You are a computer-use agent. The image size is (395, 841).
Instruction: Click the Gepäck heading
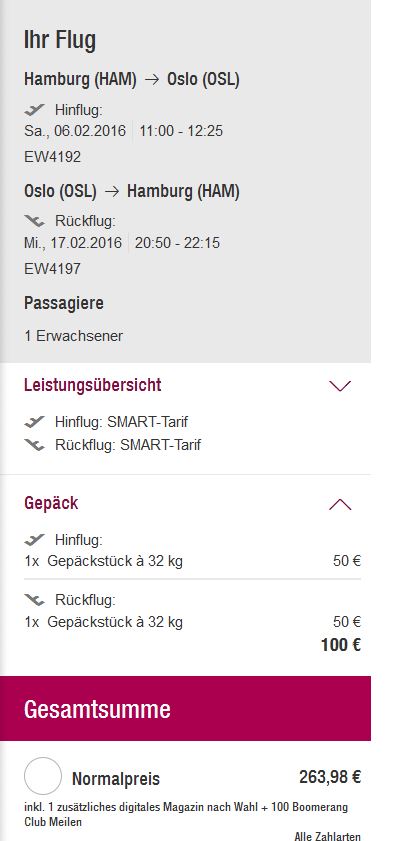tap(51, 503)
